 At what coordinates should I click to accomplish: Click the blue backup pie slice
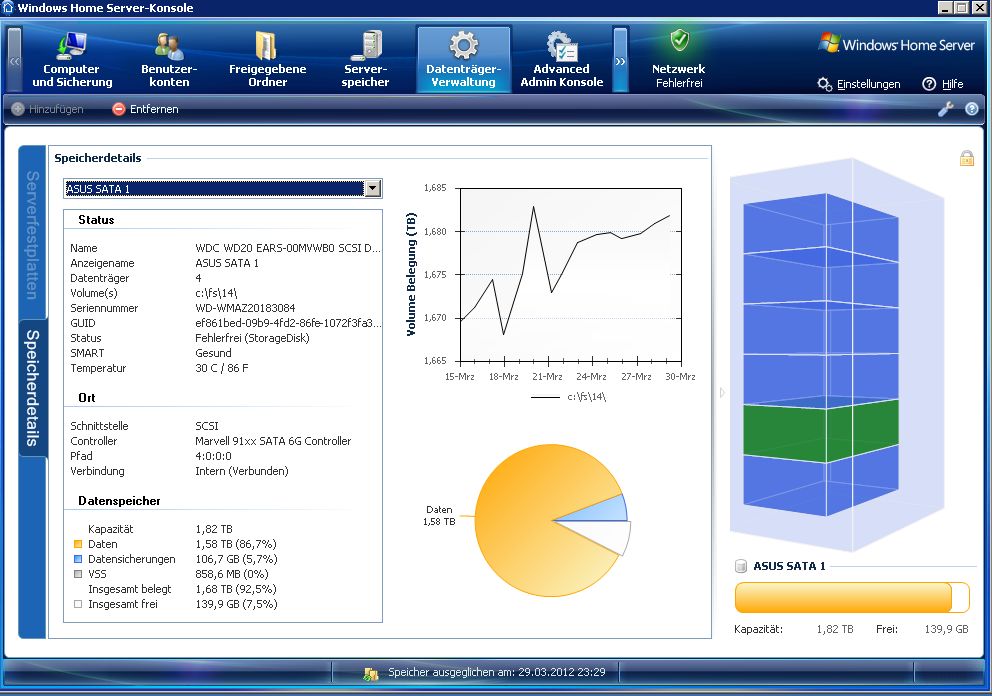(x=604, y=511)
